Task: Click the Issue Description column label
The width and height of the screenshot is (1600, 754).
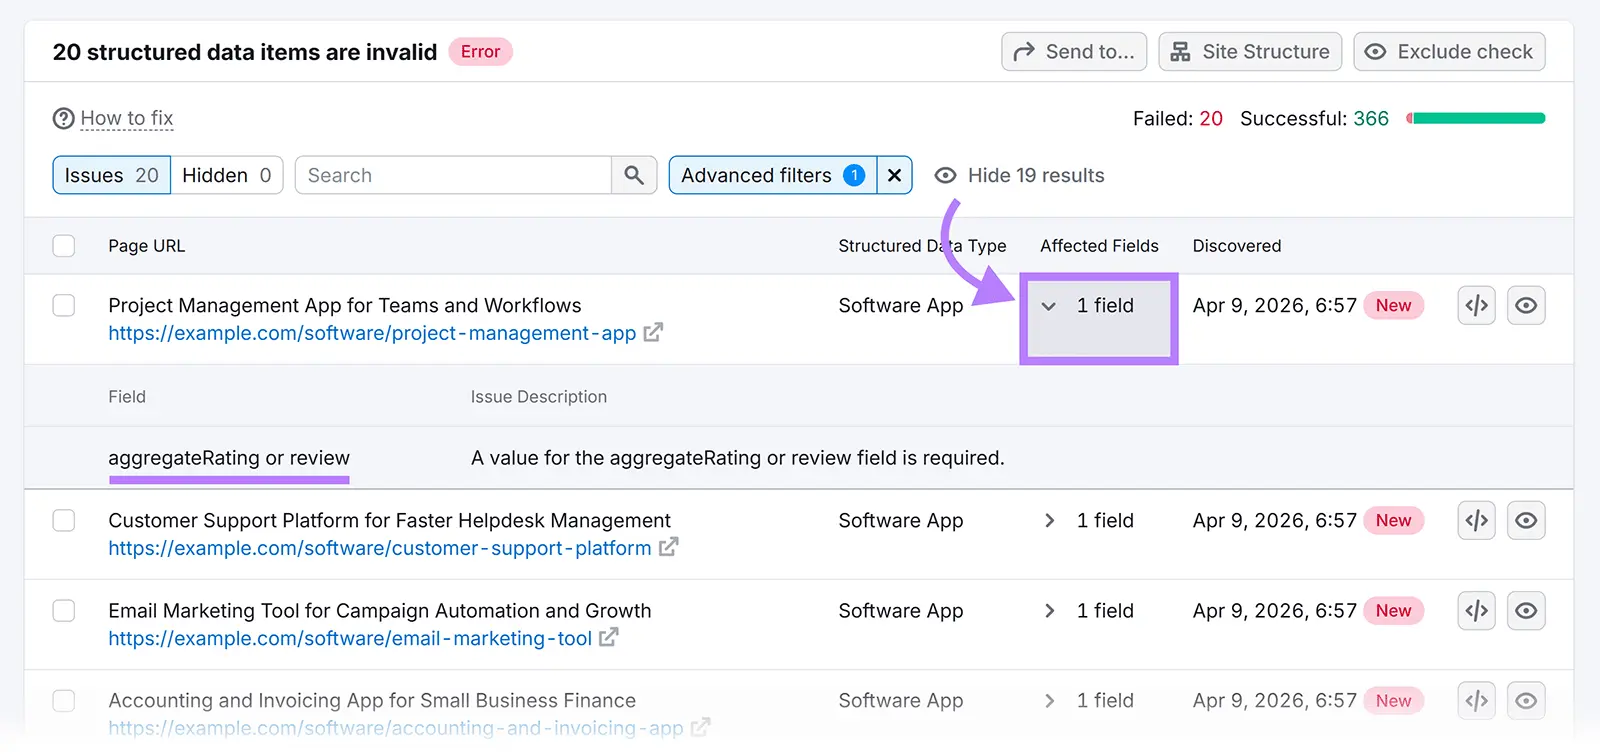Action: pos(539,397)
